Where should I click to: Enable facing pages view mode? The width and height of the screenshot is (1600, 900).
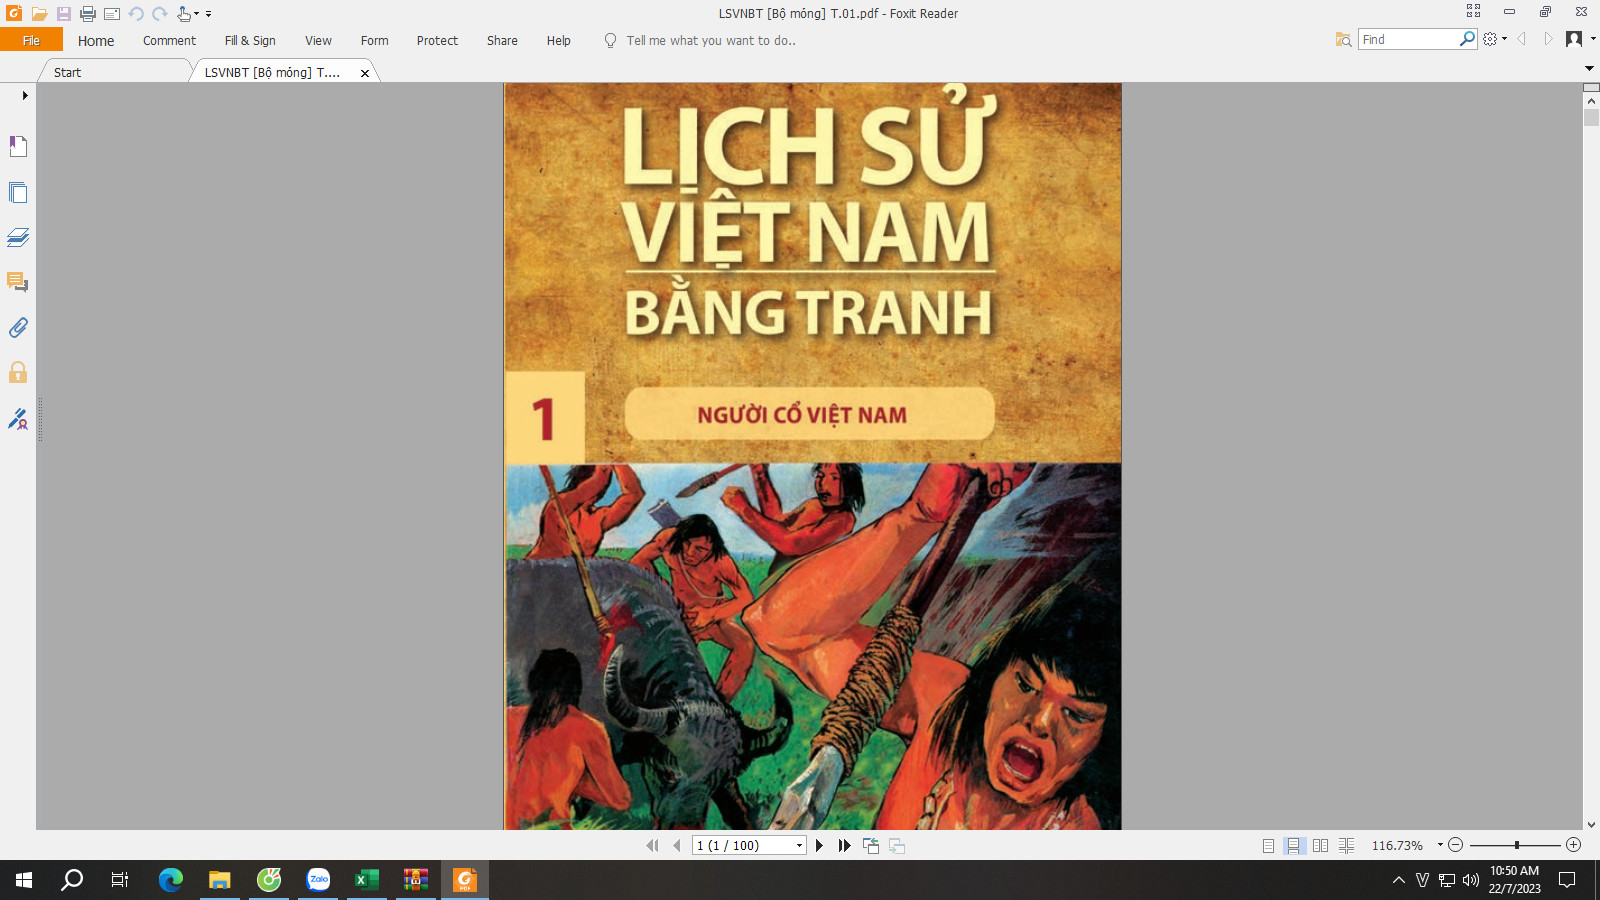[1320, 846]
